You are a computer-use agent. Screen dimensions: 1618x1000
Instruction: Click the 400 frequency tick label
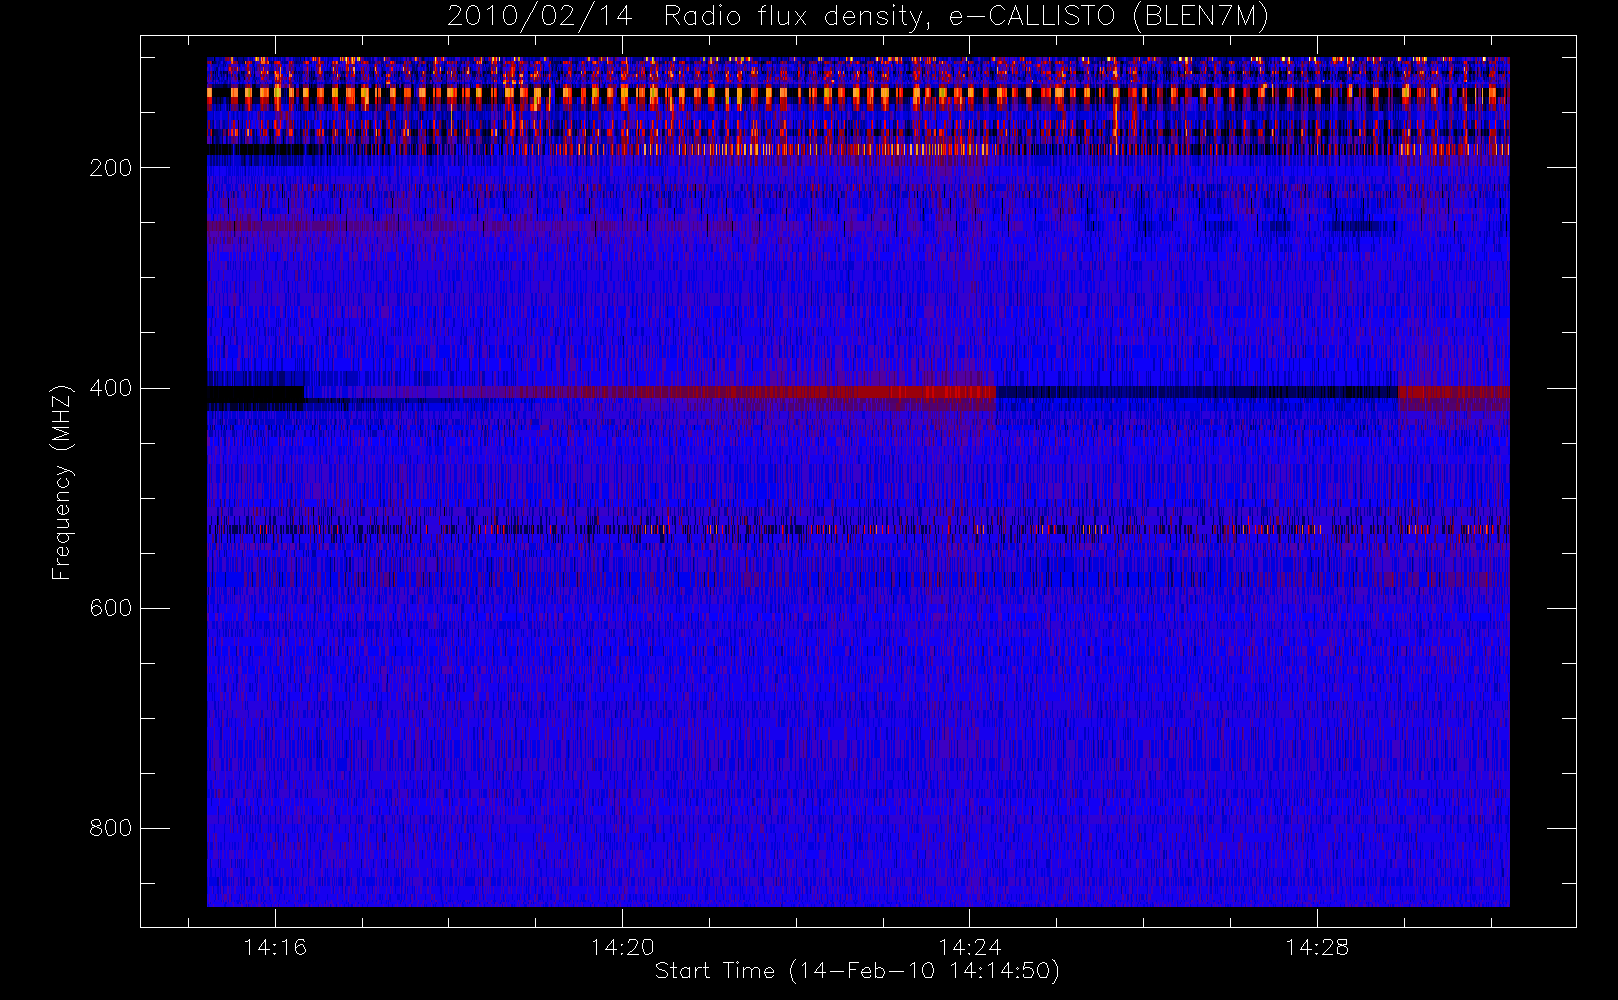(x=110, y=388)
